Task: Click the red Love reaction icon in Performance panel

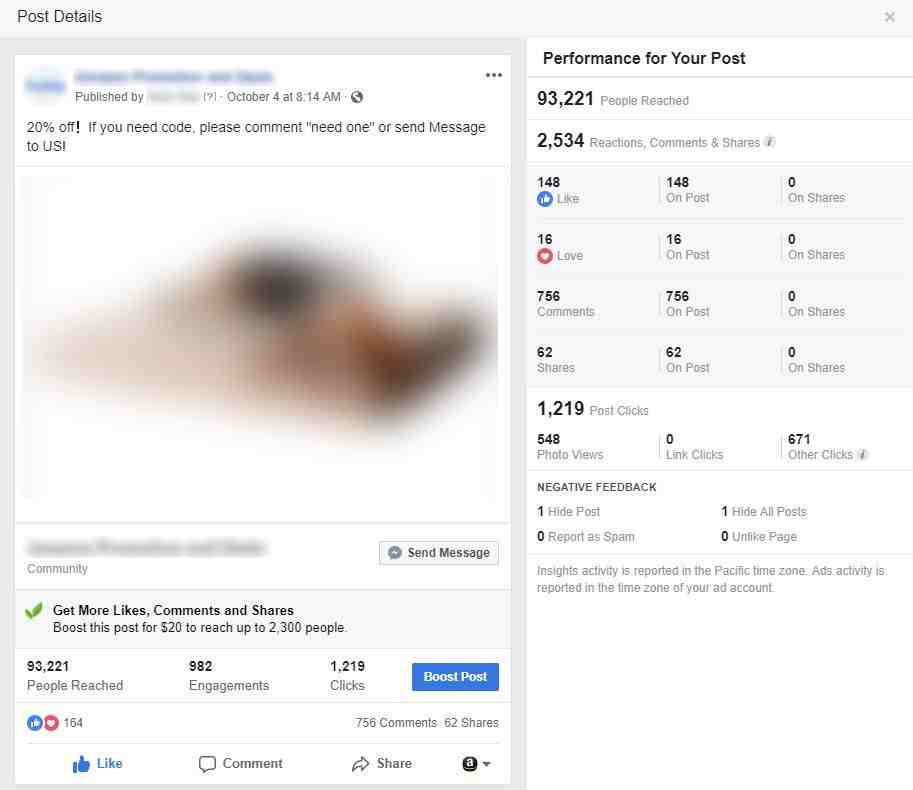Action: [x=544, y=256]
